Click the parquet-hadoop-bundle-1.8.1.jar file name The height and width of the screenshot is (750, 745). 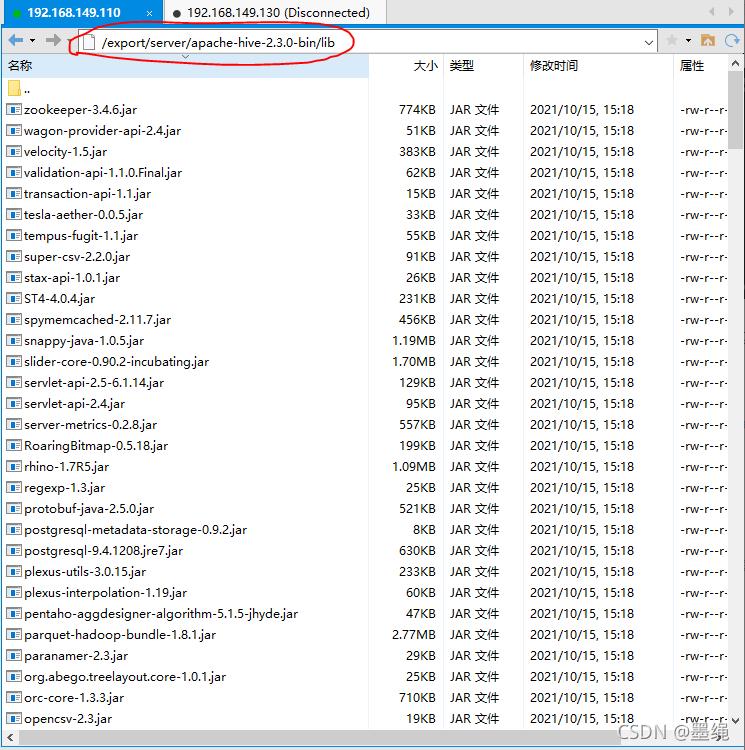click(120, 635)
